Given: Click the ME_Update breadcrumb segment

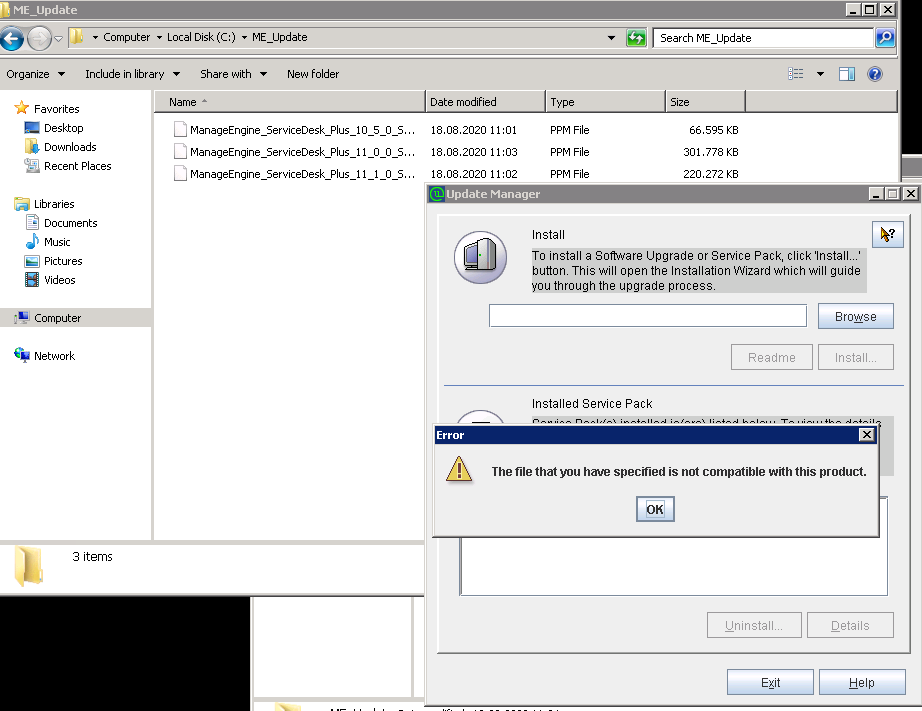Looking at the screenshot, I should (279, 37).
